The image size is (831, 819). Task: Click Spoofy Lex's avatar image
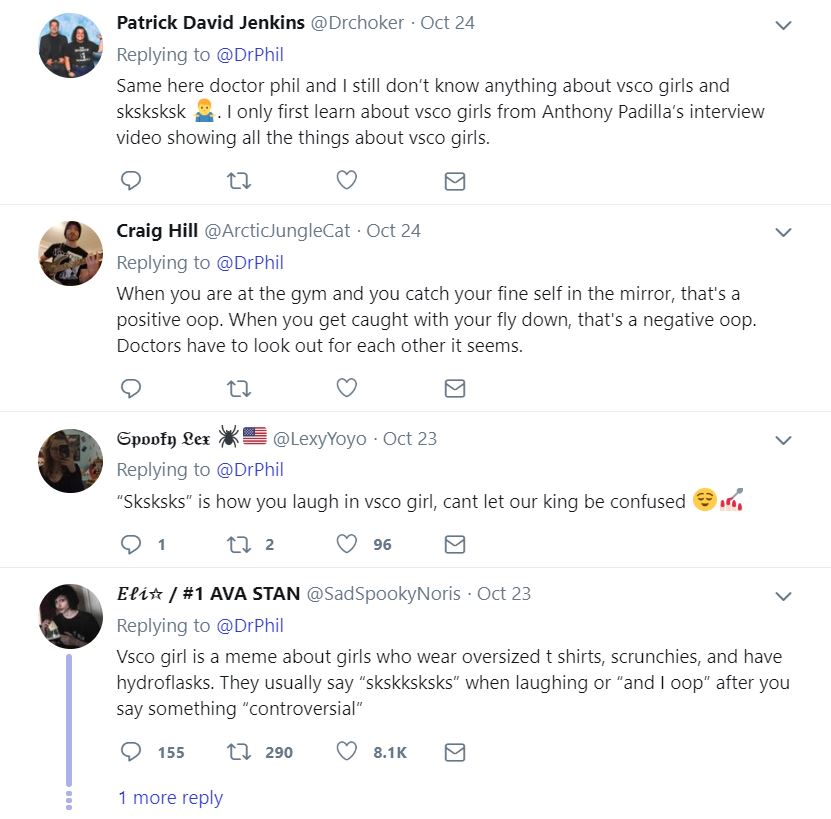pos(71,461)
